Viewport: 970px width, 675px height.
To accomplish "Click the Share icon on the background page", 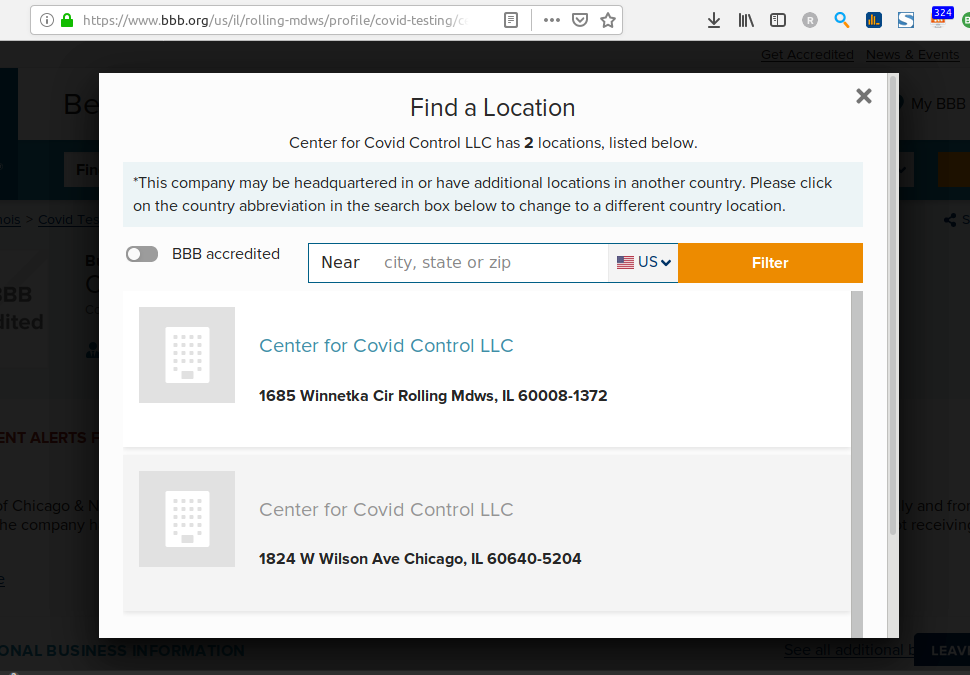I will pyautogui.click(x=950, y=220).
